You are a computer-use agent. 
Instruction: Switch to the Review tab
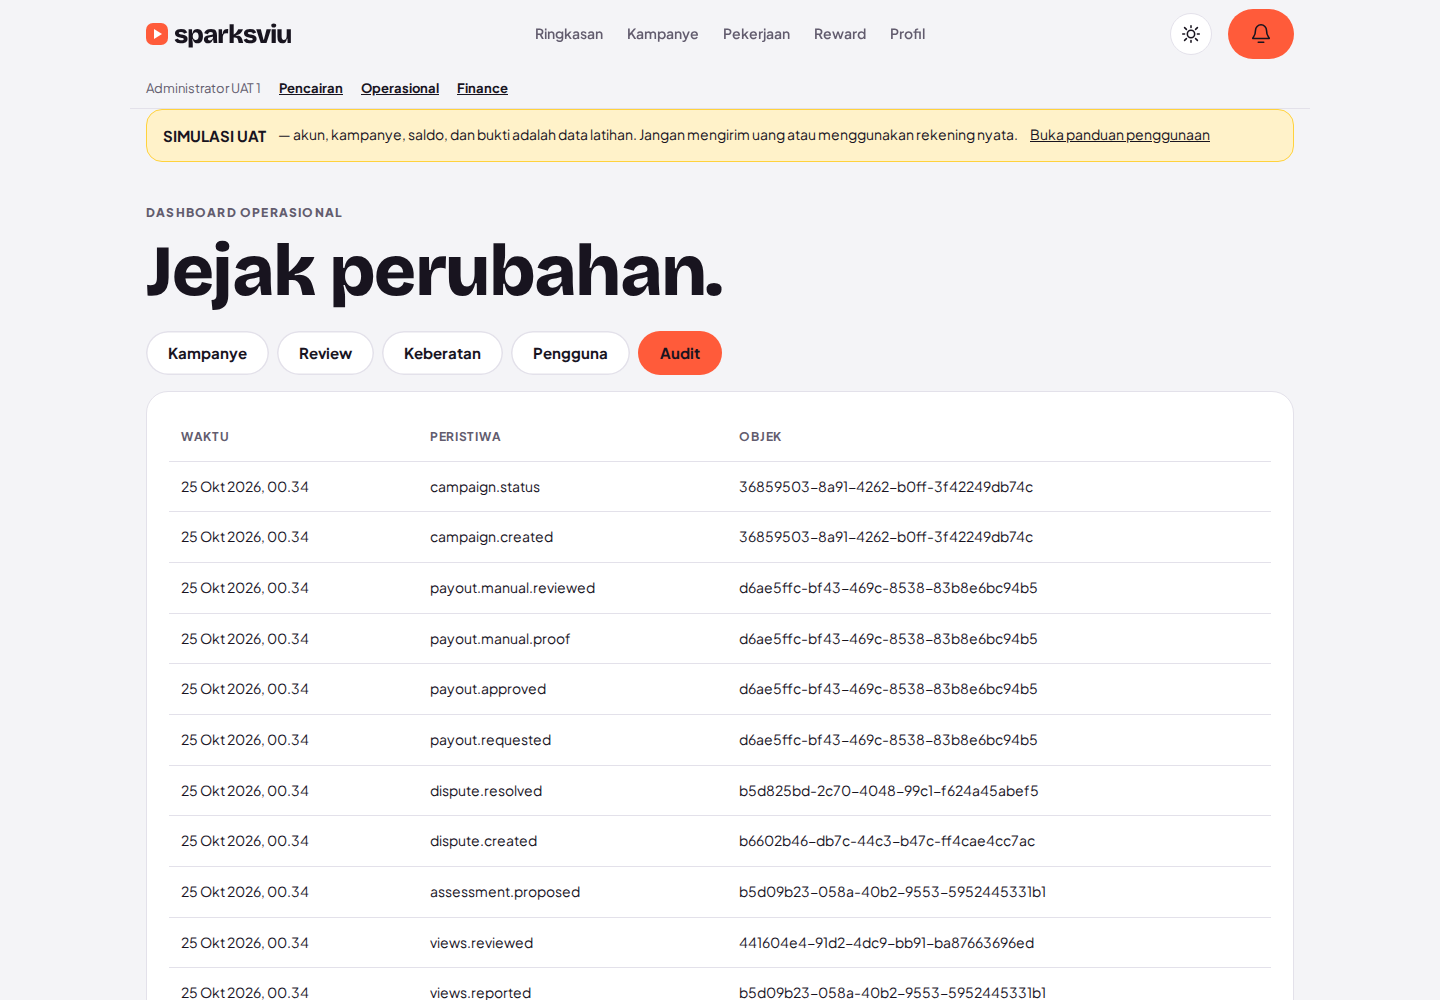tap(325, 353)
